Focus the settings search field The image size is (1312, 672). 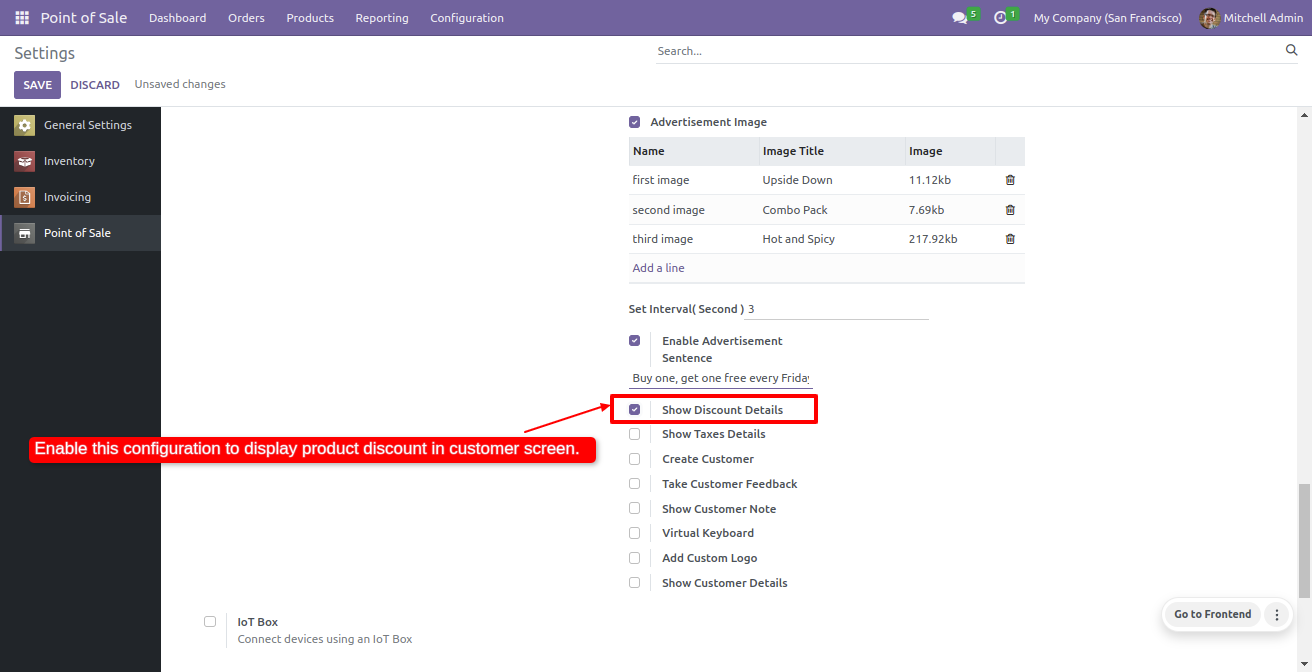click(968, 51)
